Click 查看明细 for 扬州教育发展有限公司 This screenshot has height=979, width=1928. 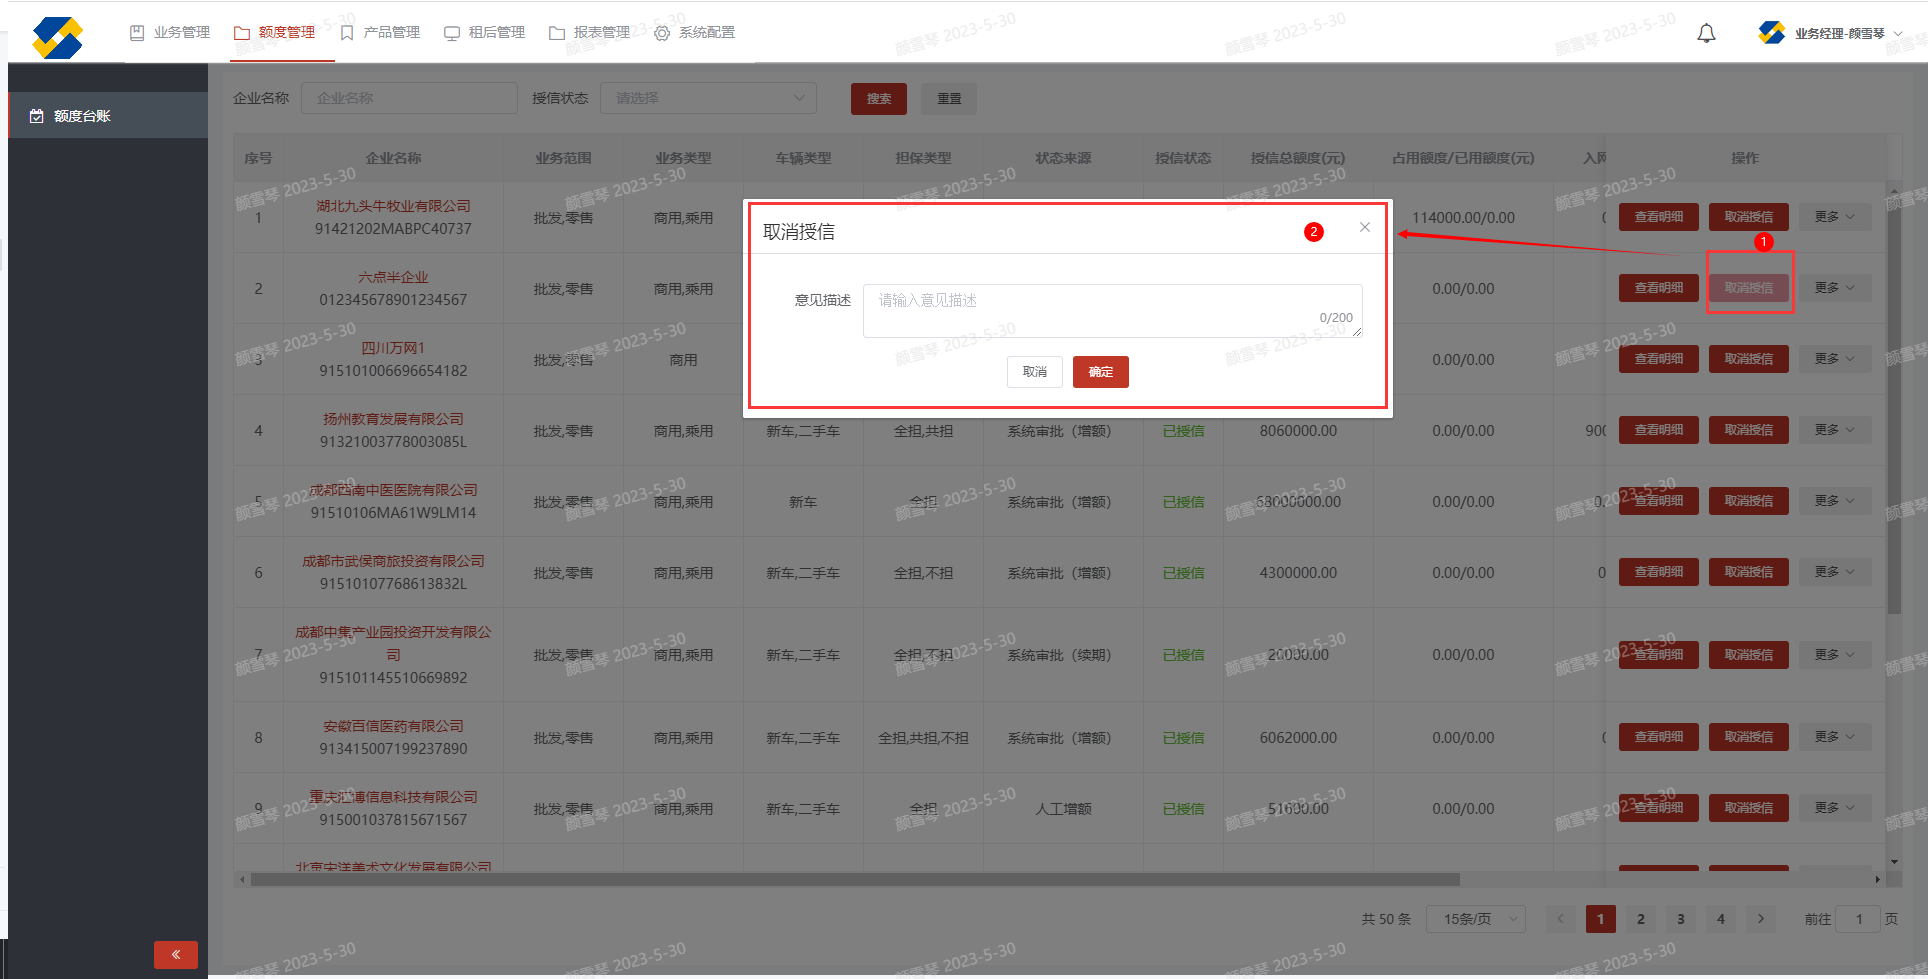pos(1658,430)
